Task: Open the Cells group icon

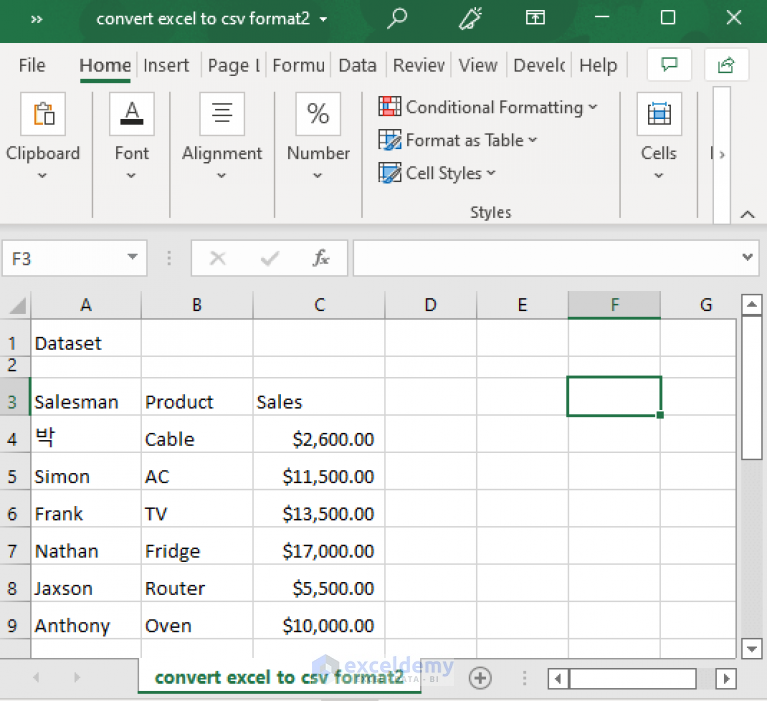Action: point(658,114)
